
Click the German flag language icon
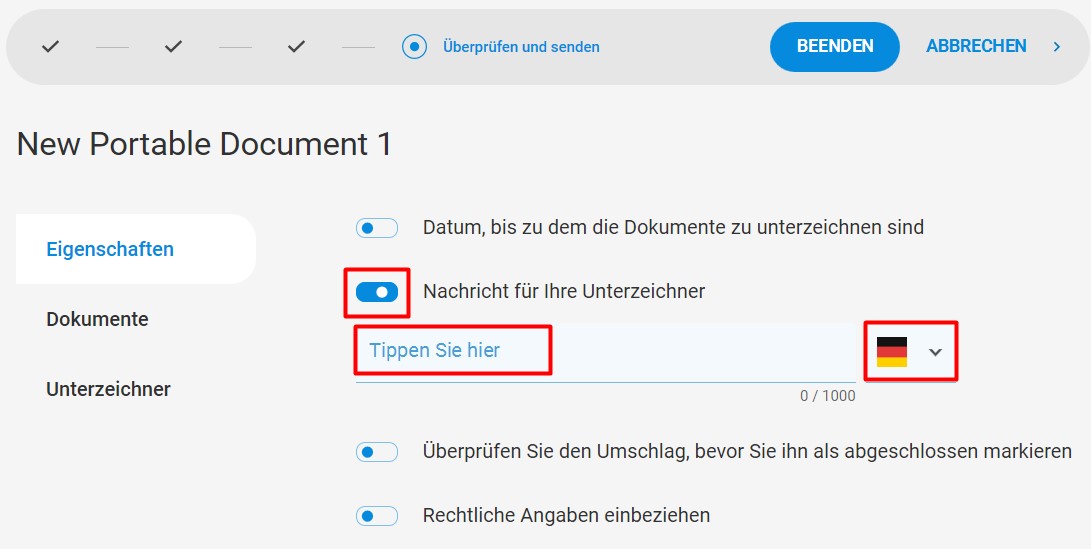point(891,351)
